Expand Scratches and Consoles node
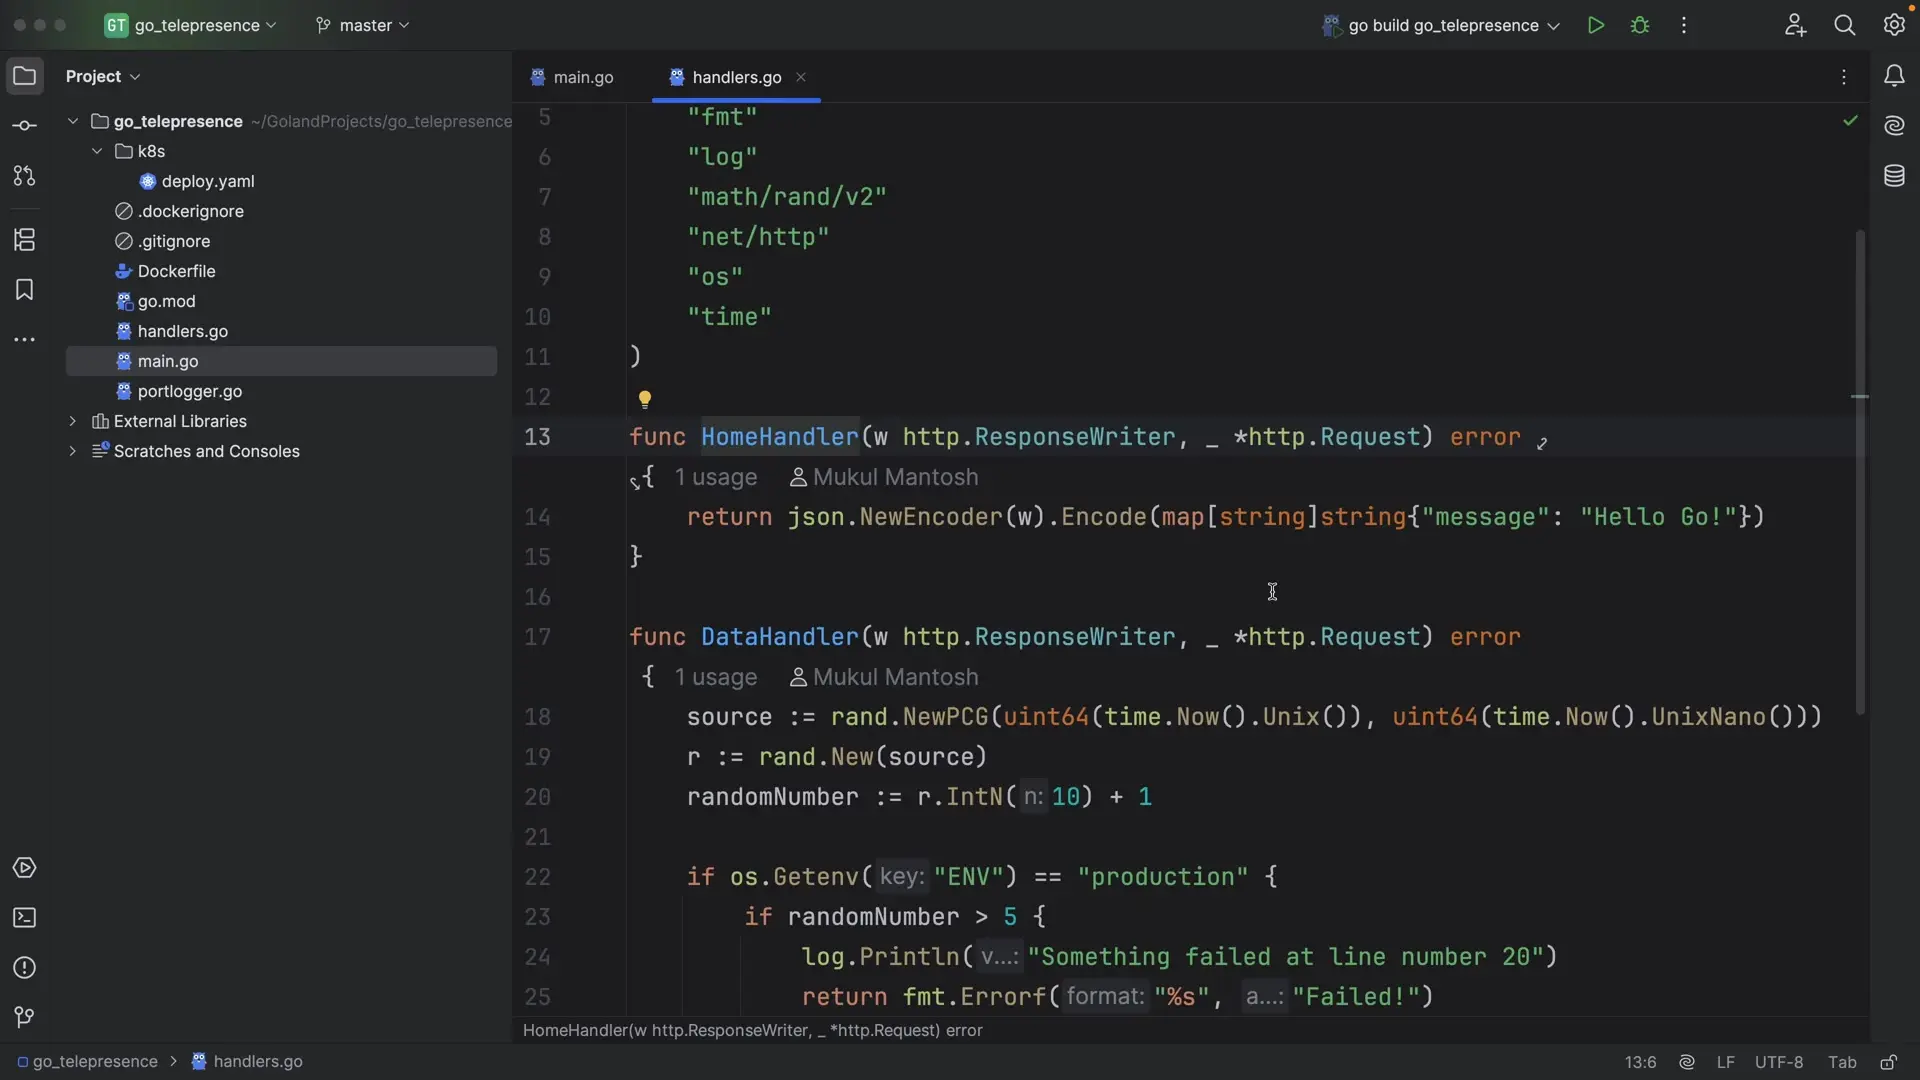 (x=73, y=451)
